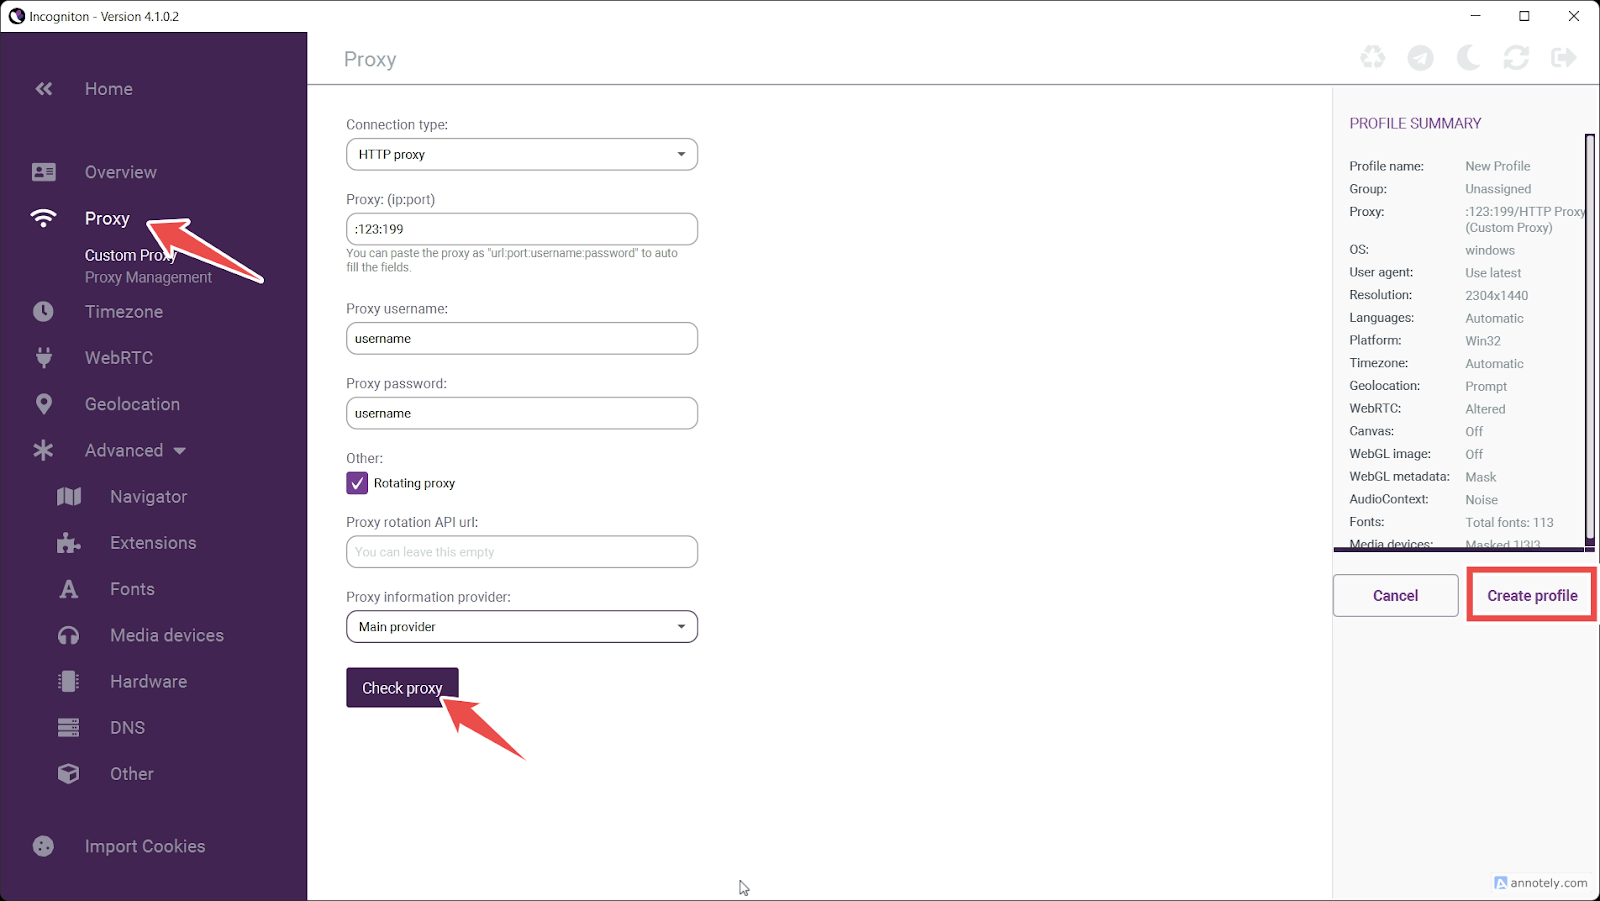Click the Geolocation pin icon

click(x=44, y=404)
